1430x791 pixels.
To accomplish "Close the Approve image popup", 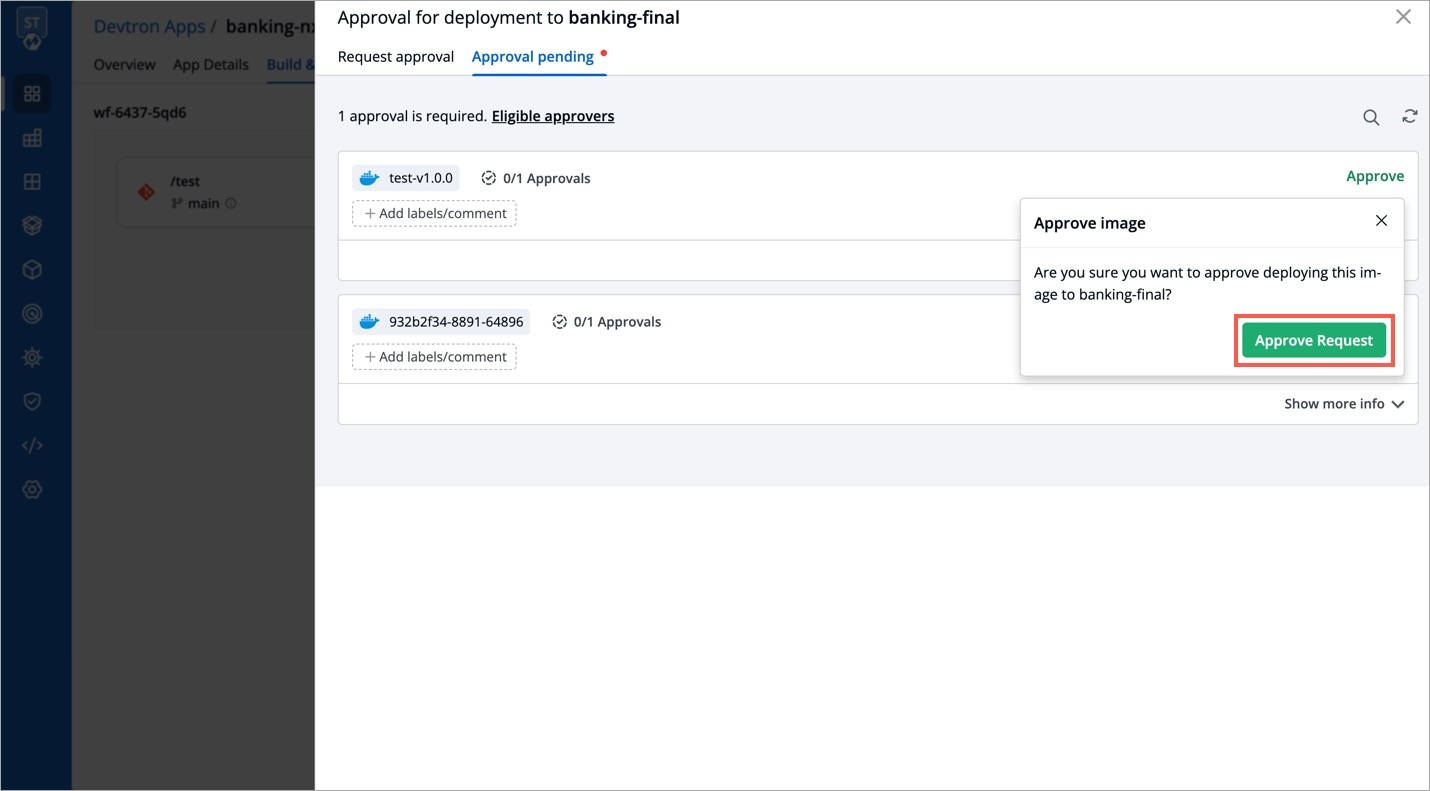I will pos(1381,221).
